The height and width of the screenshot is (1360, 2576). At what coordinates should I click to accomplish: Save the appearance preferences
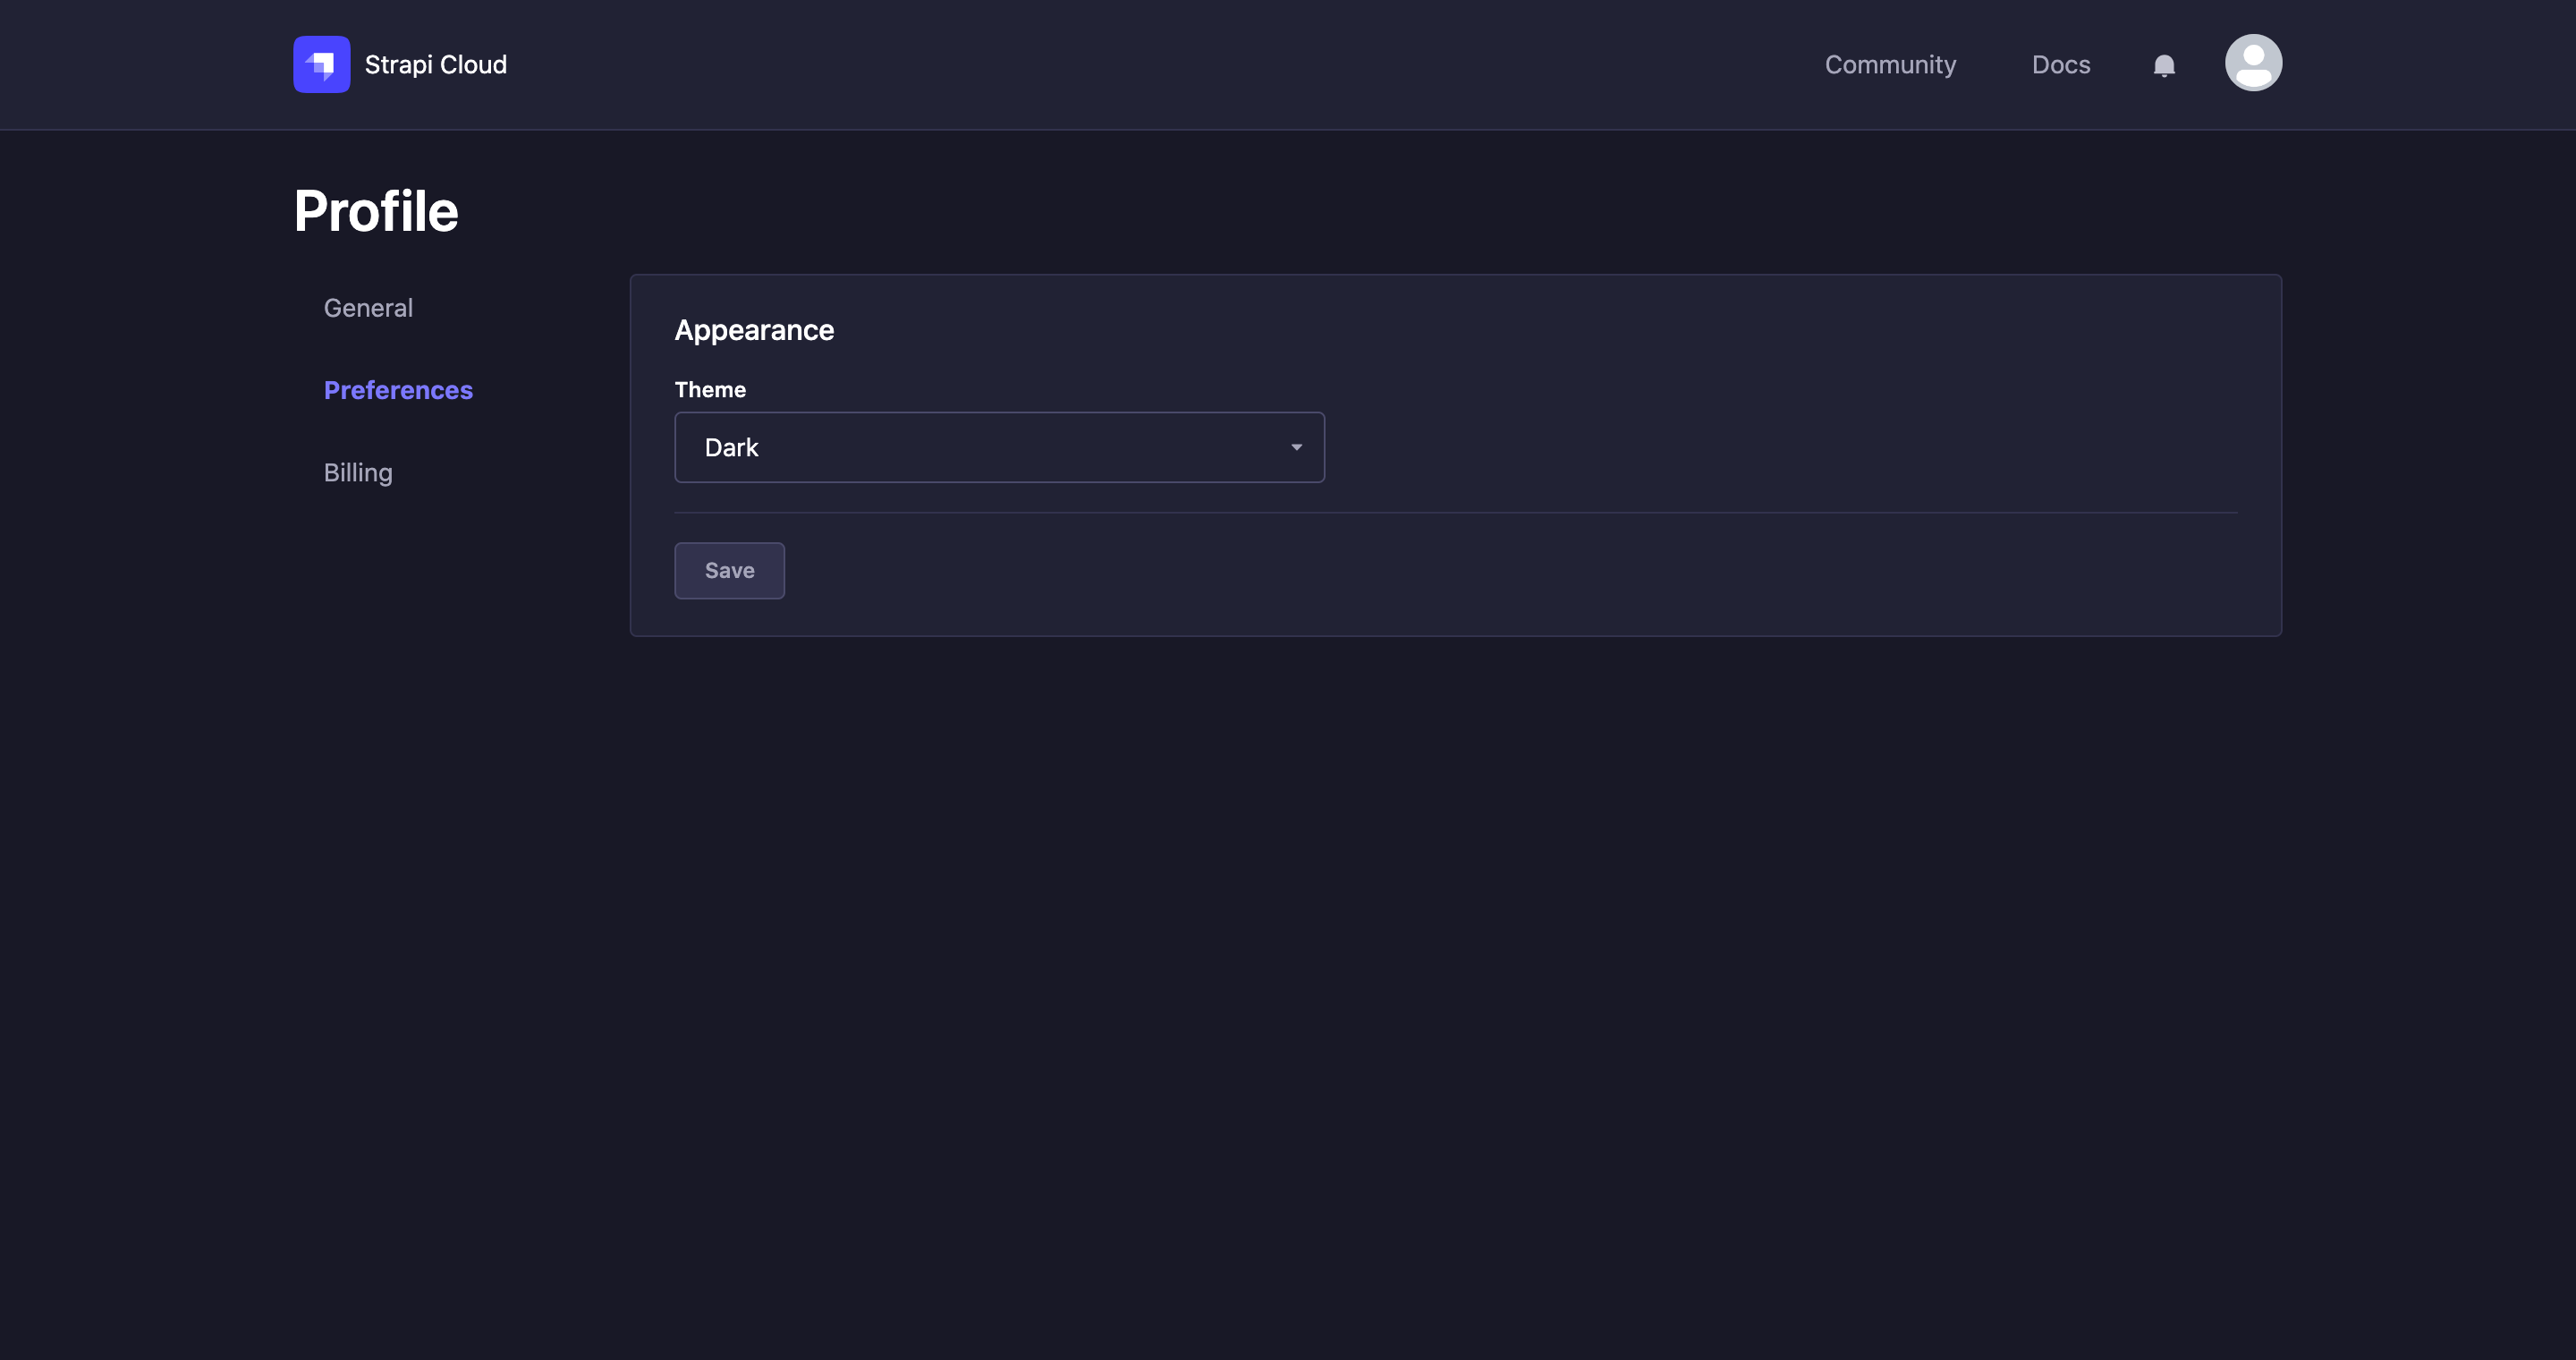click(729, 569)
